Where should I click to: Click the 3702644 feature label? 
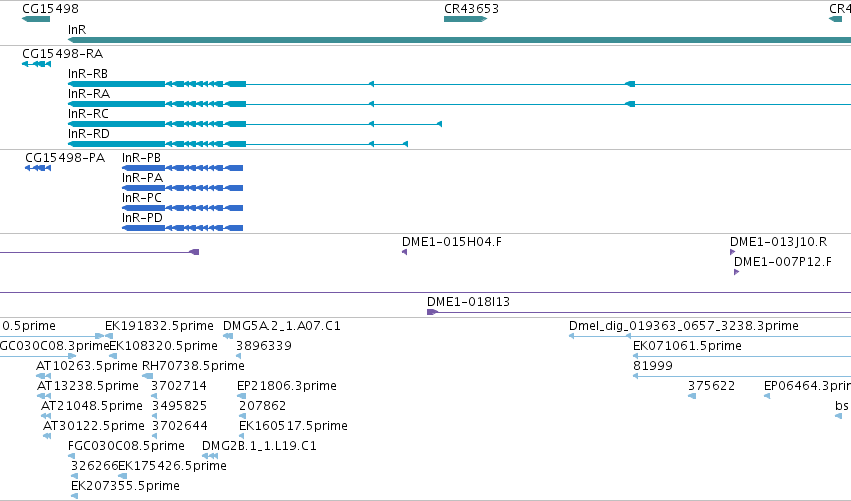[x=180, y=426]
